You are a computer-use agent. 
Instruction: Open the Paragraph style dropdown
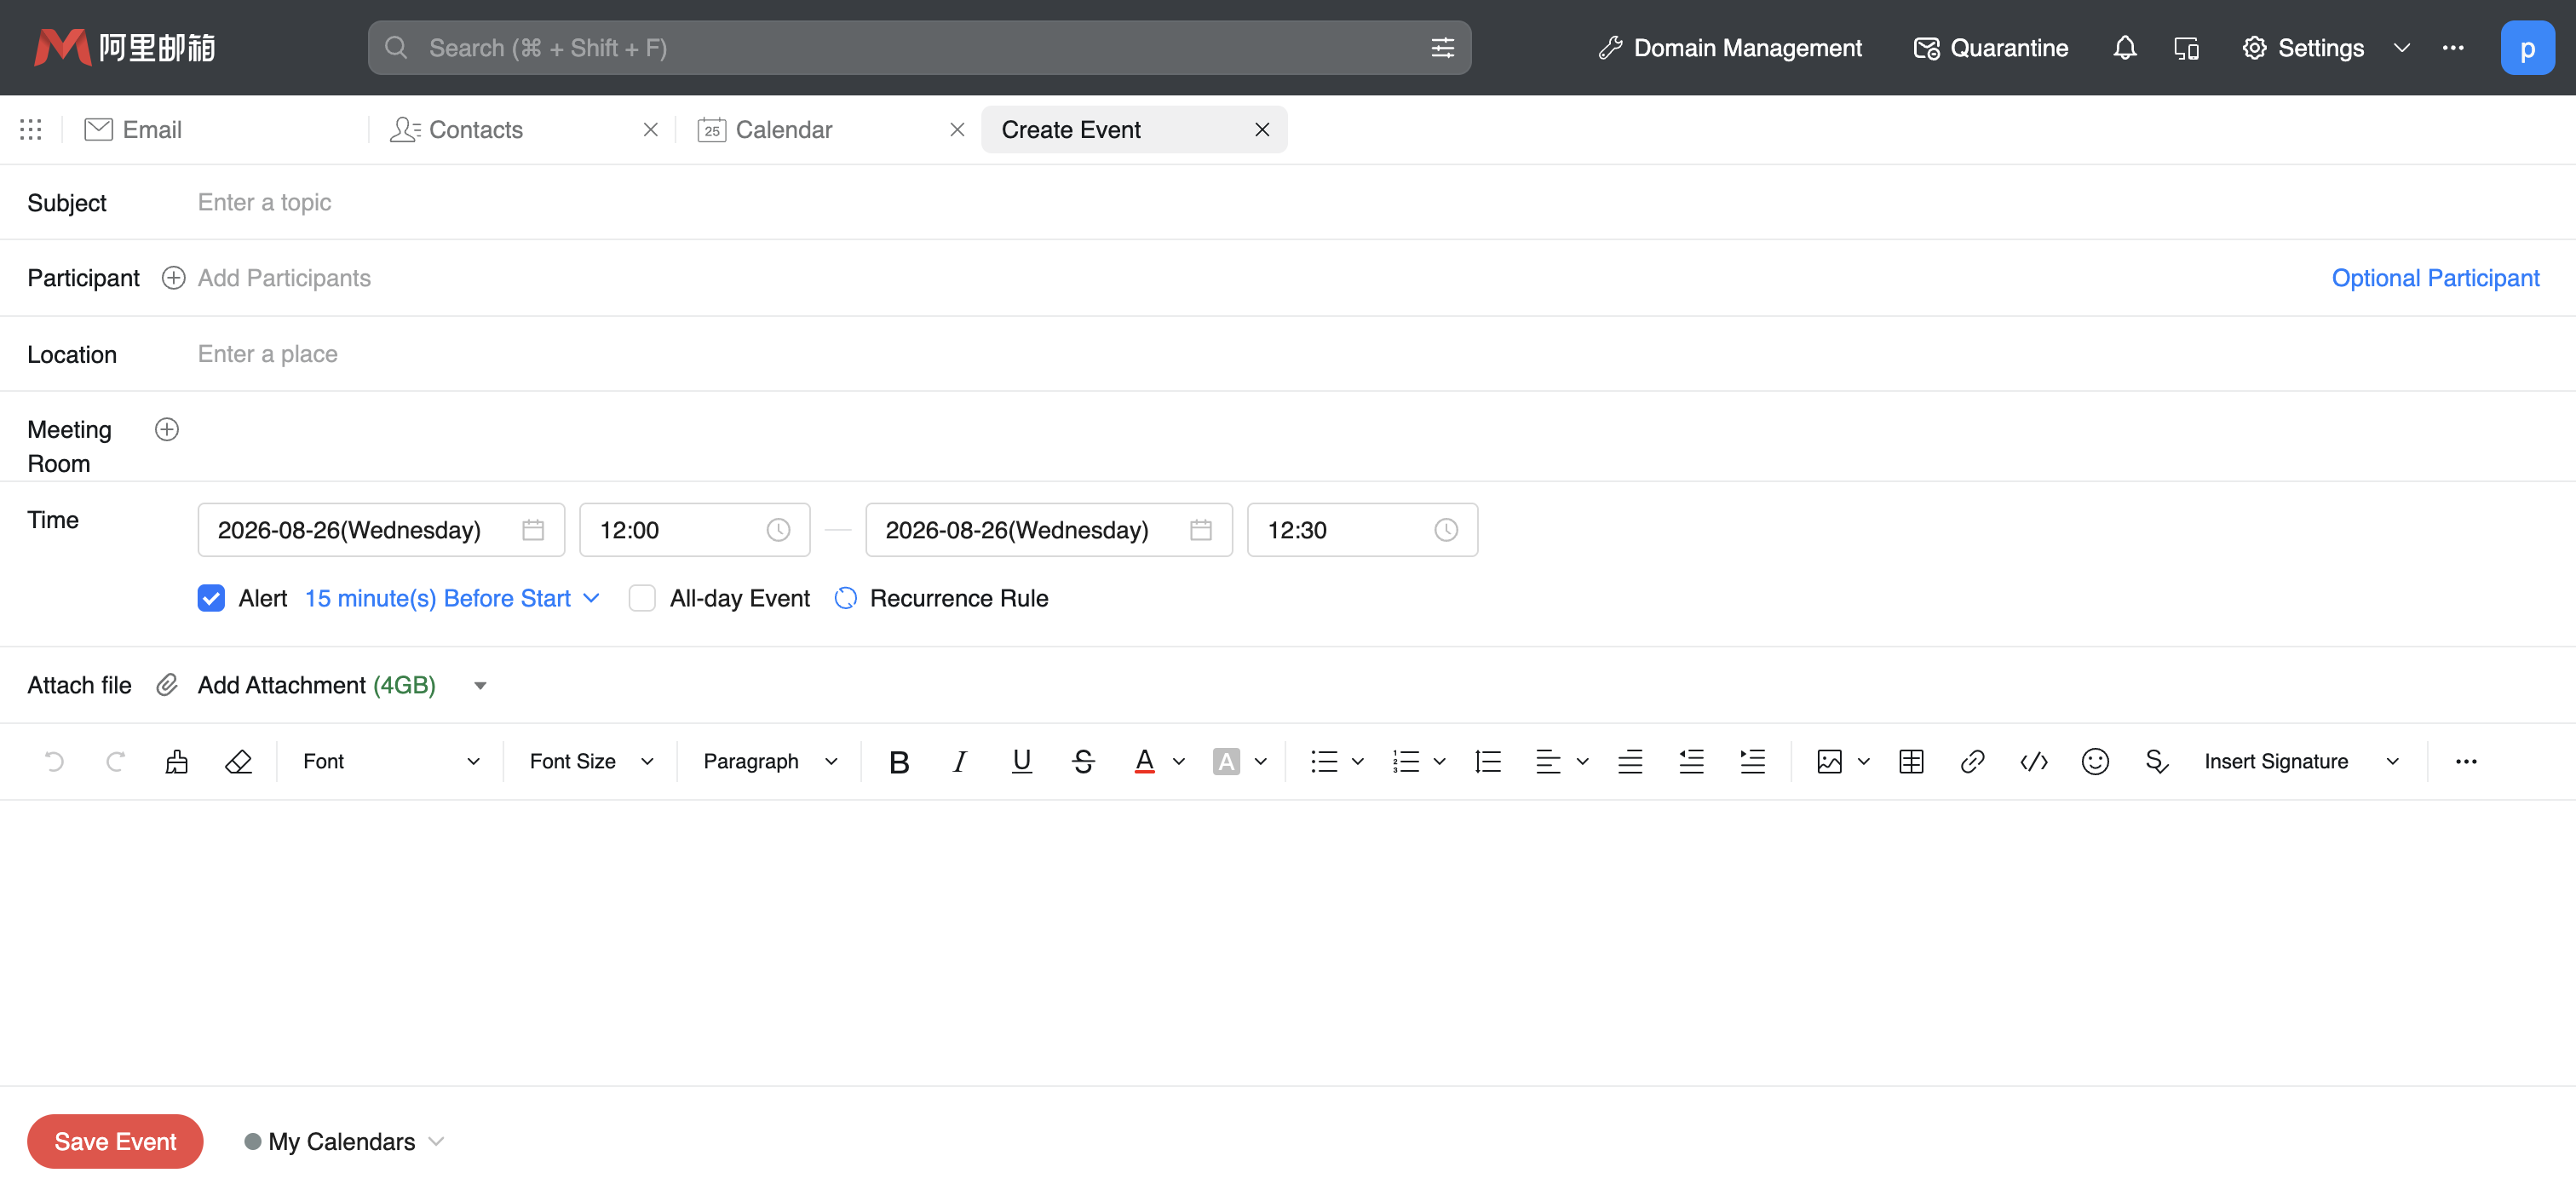point(770,762)
